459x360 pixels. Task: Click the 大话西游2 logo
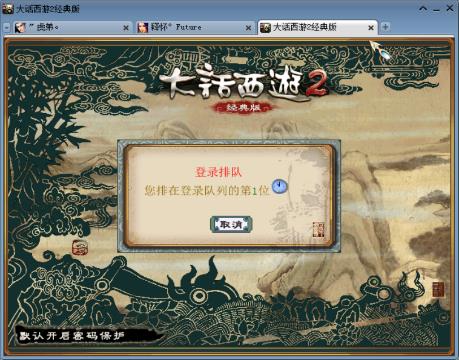(243, 82)
